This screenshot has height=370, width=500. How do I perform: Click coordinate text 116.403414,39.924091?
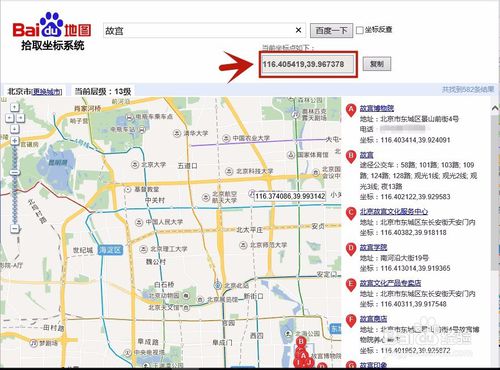(x=415, y=140)
